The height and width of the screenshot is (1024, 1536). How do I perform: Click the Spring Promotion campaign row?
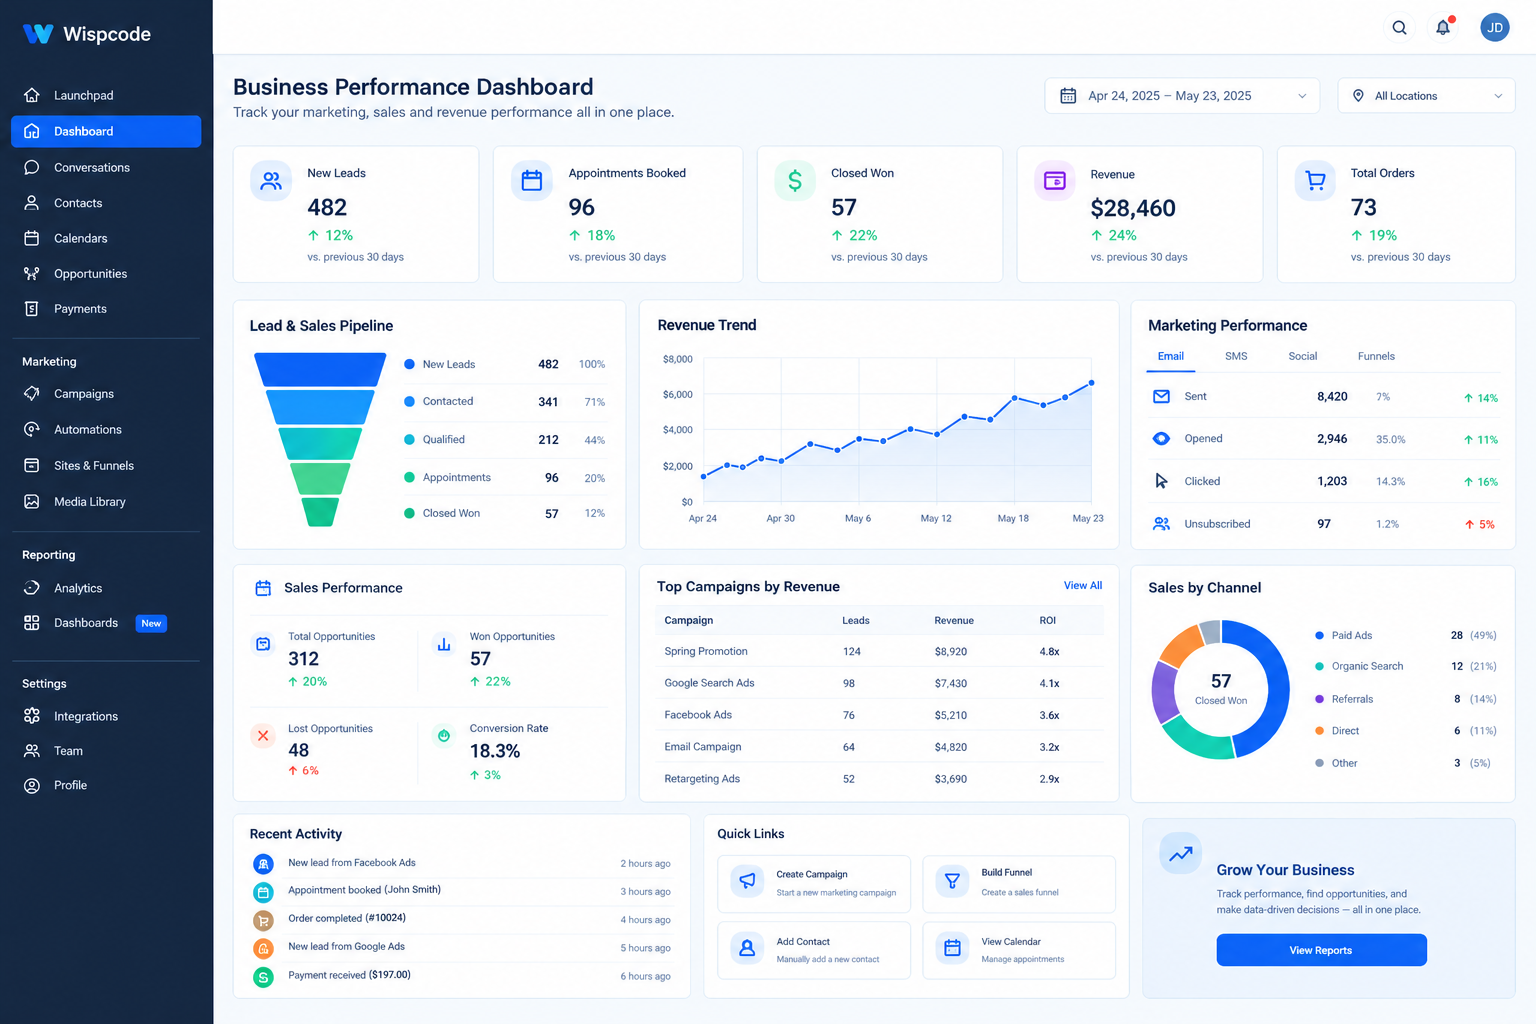pos(879,652)
